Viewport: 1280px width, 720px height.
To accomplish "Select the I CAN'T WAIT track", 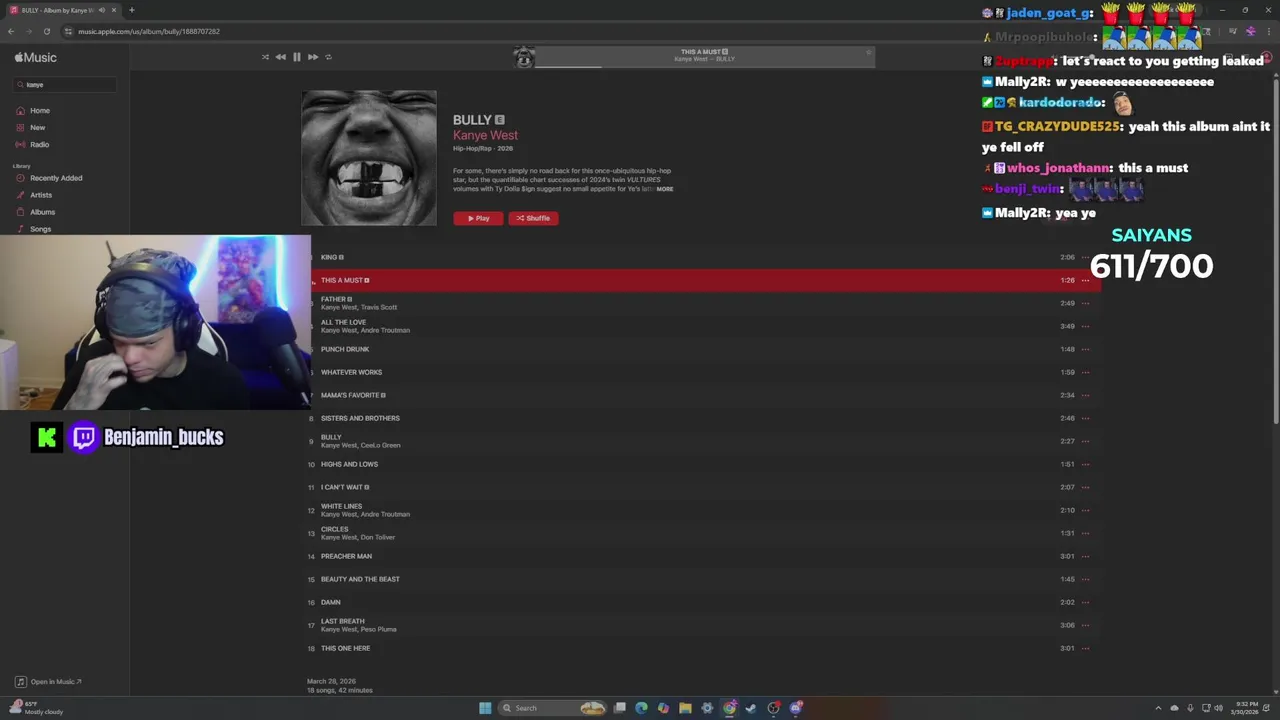I will click(x=700, y=487).
